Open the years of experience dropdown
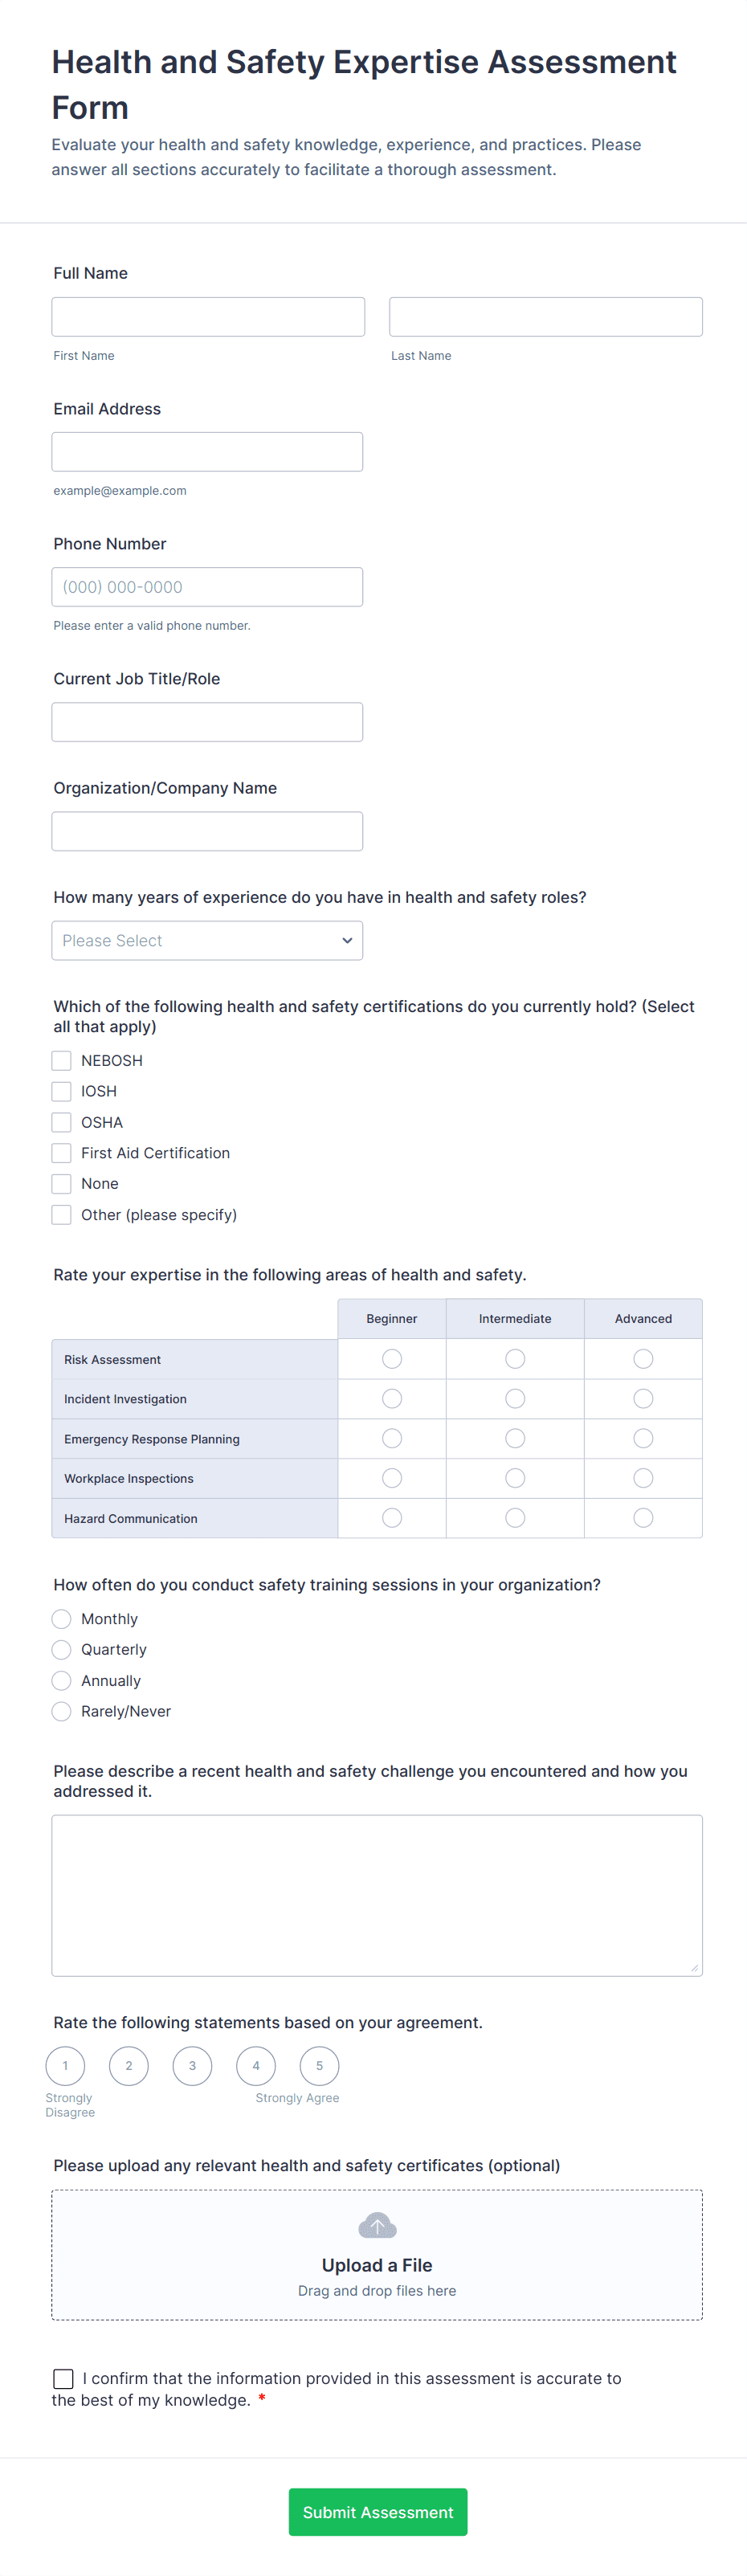 (x=207, y=940)
